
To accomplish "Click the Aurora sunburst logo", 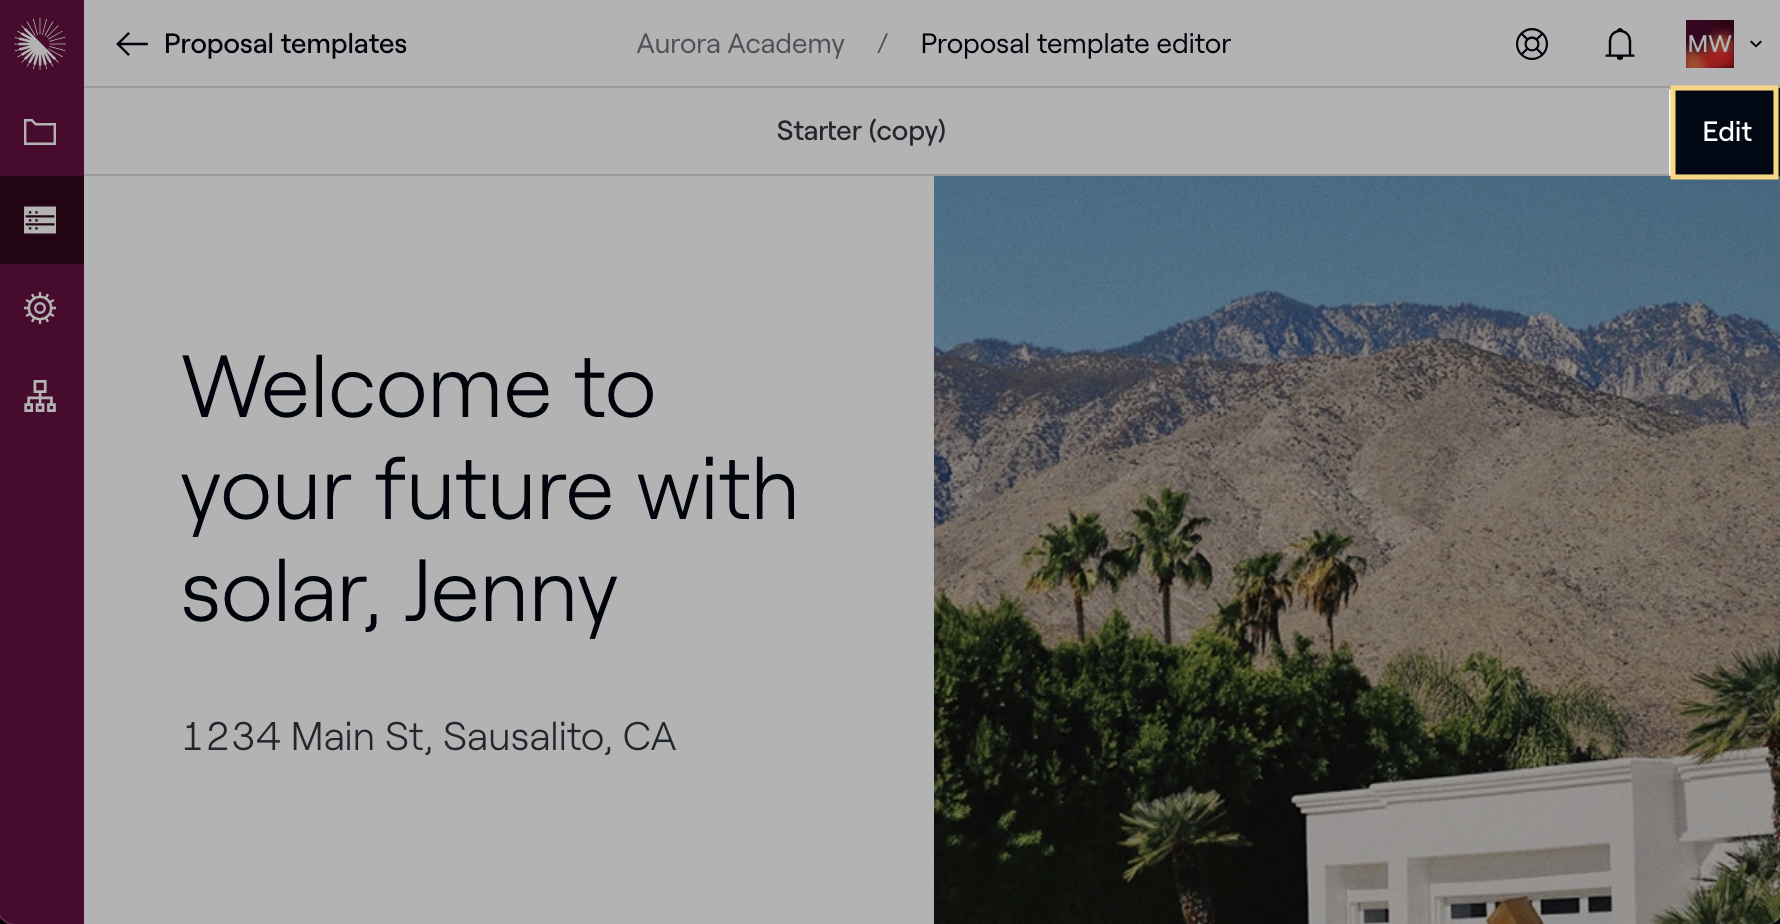I will [40, 44].
